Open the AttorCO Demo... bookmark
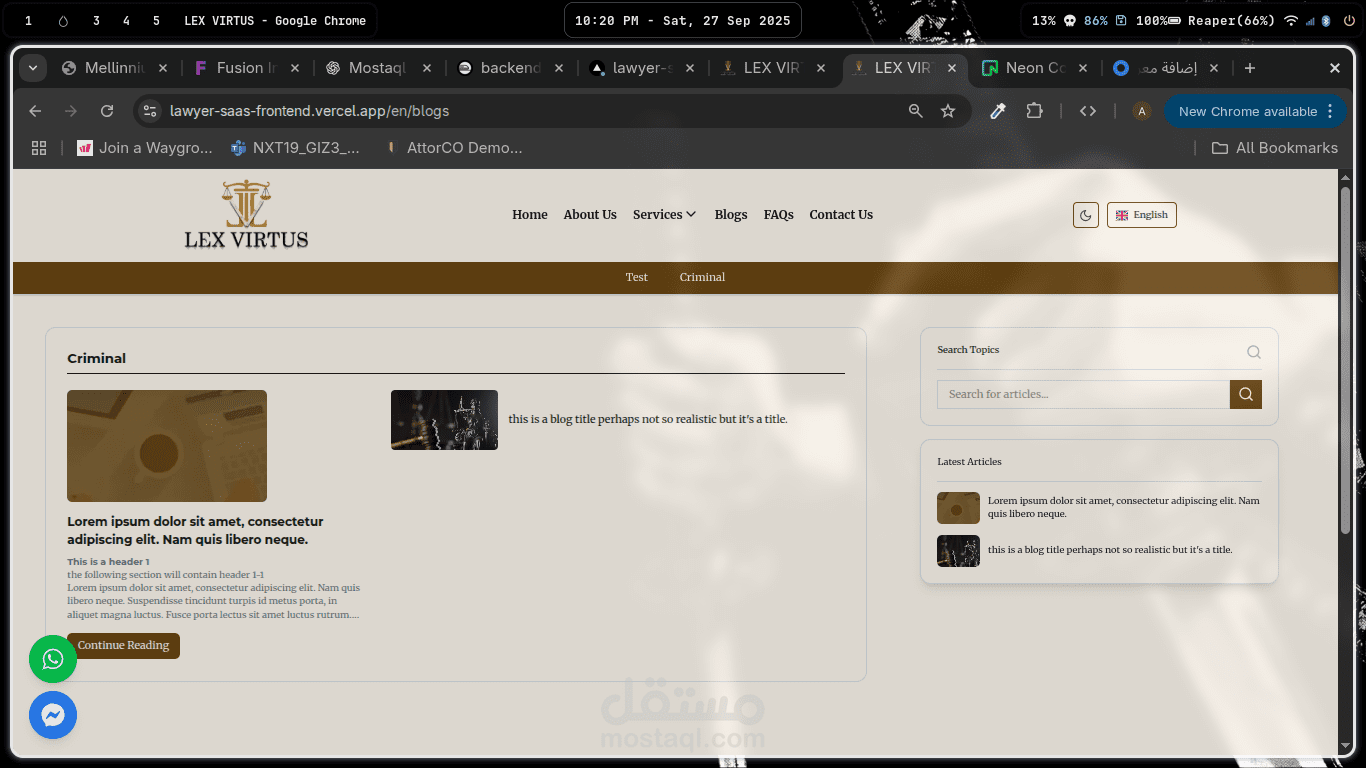The width and height of the screenshot is (1366, 768). click(x=454, y=148)
